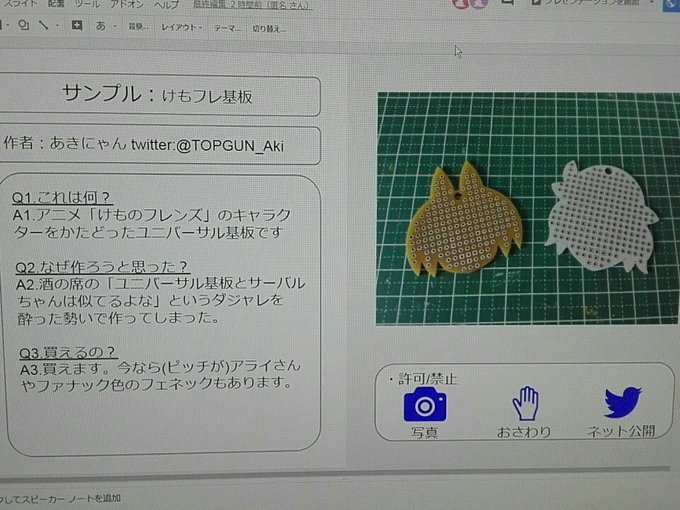Click the add comment icon
This screenshot has width=680, height=510.
(77, 26)
